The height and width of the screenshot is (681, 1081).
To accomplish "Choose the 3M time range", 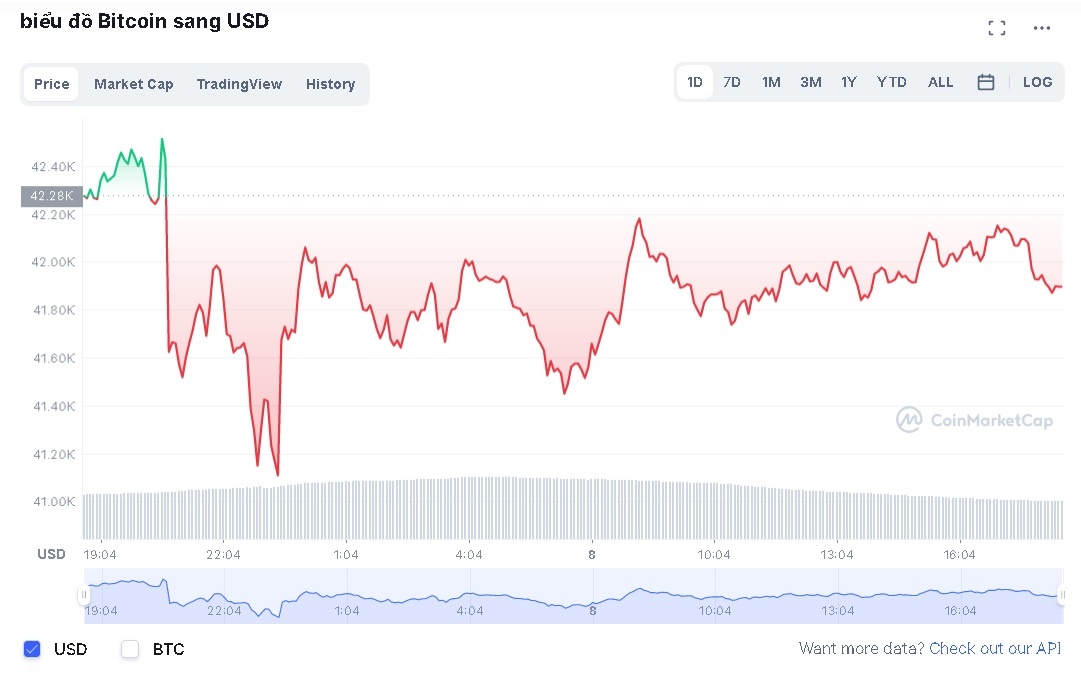I will pyautogui.click(x=810, y=82).
